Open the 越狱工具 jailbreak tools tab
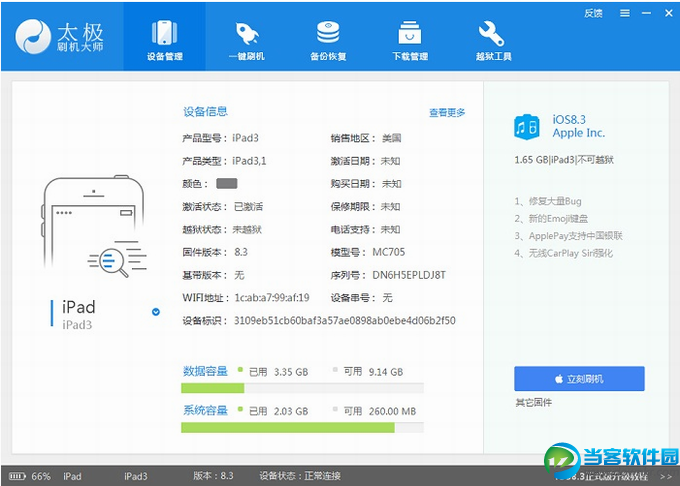This screenshot has width=680, height=486. [x=493, y=38]
